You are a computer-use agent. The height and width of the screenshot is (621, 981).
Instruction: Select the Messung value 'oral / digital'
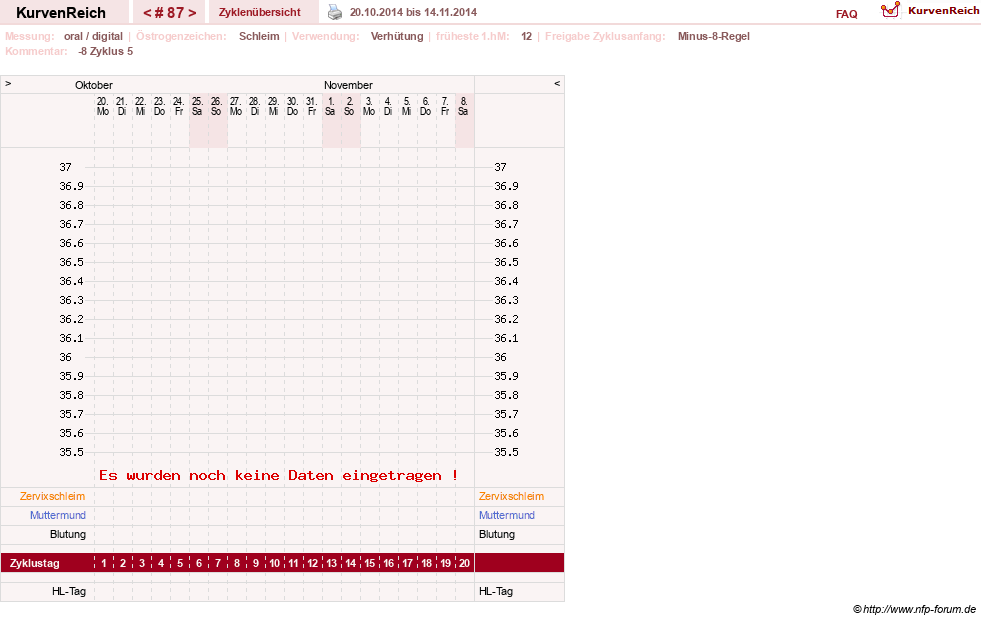tap(93, 36)
